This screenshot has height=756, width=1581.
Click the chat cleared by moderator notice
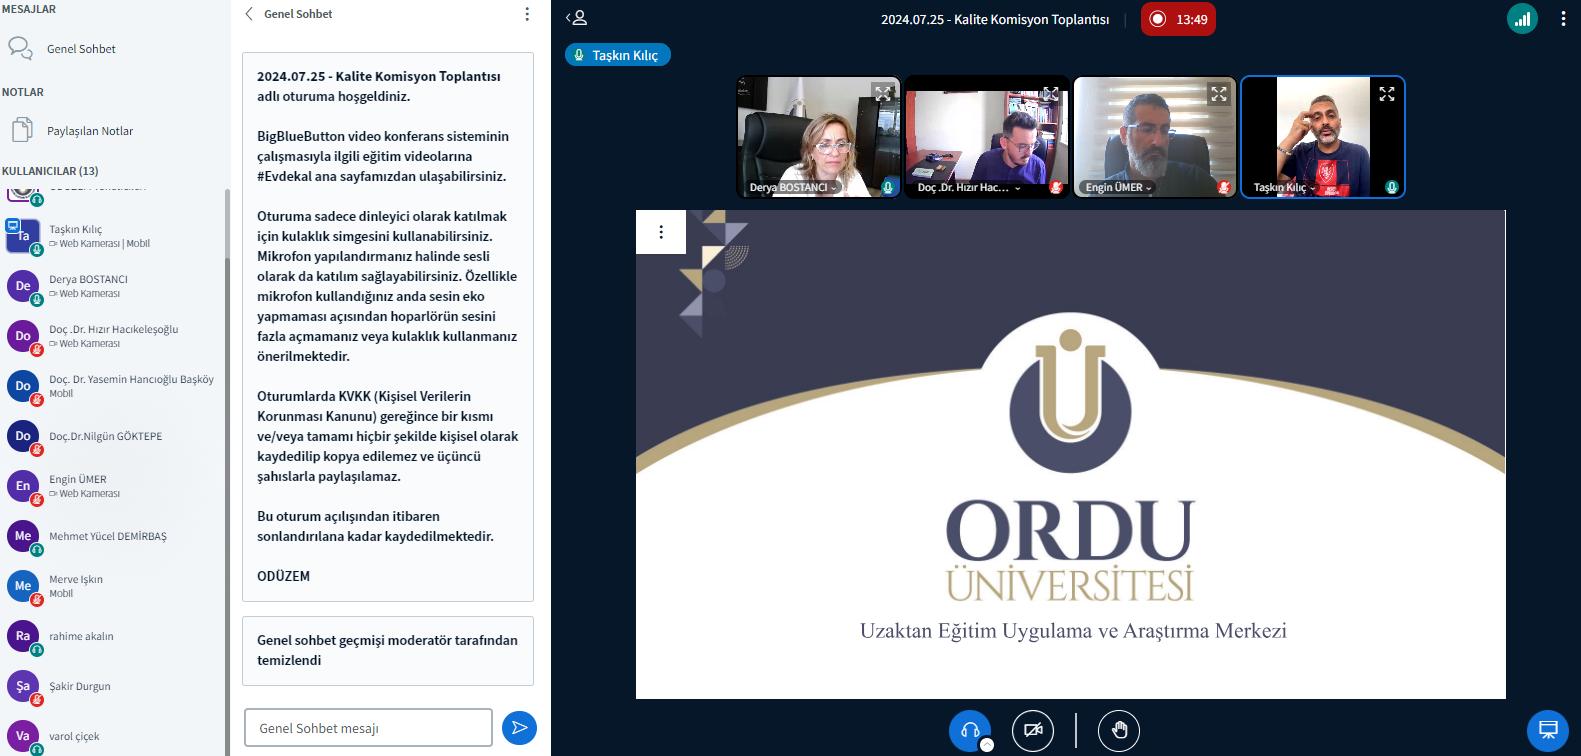388,651
